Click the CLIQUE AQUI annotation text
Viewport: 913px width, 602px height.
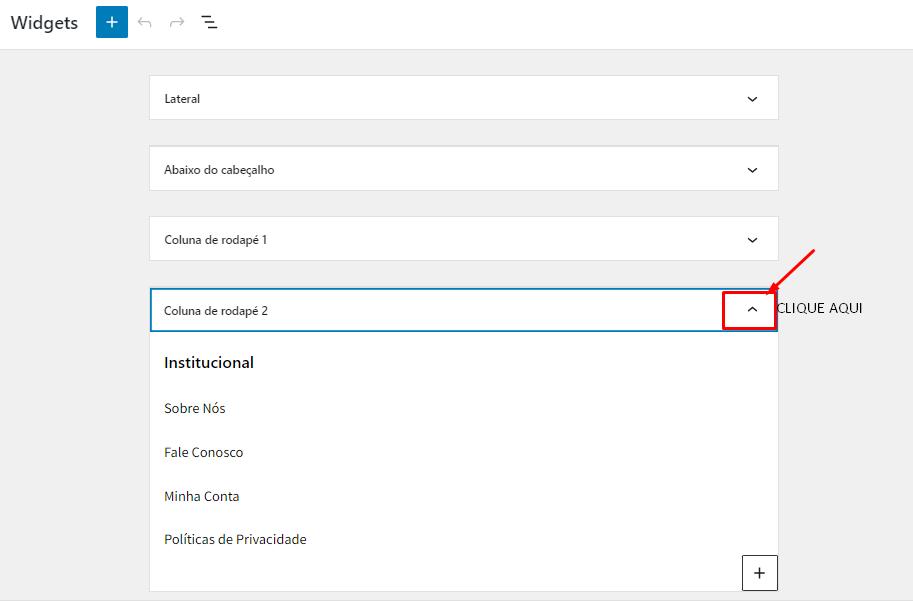click(x=820, y=308)
